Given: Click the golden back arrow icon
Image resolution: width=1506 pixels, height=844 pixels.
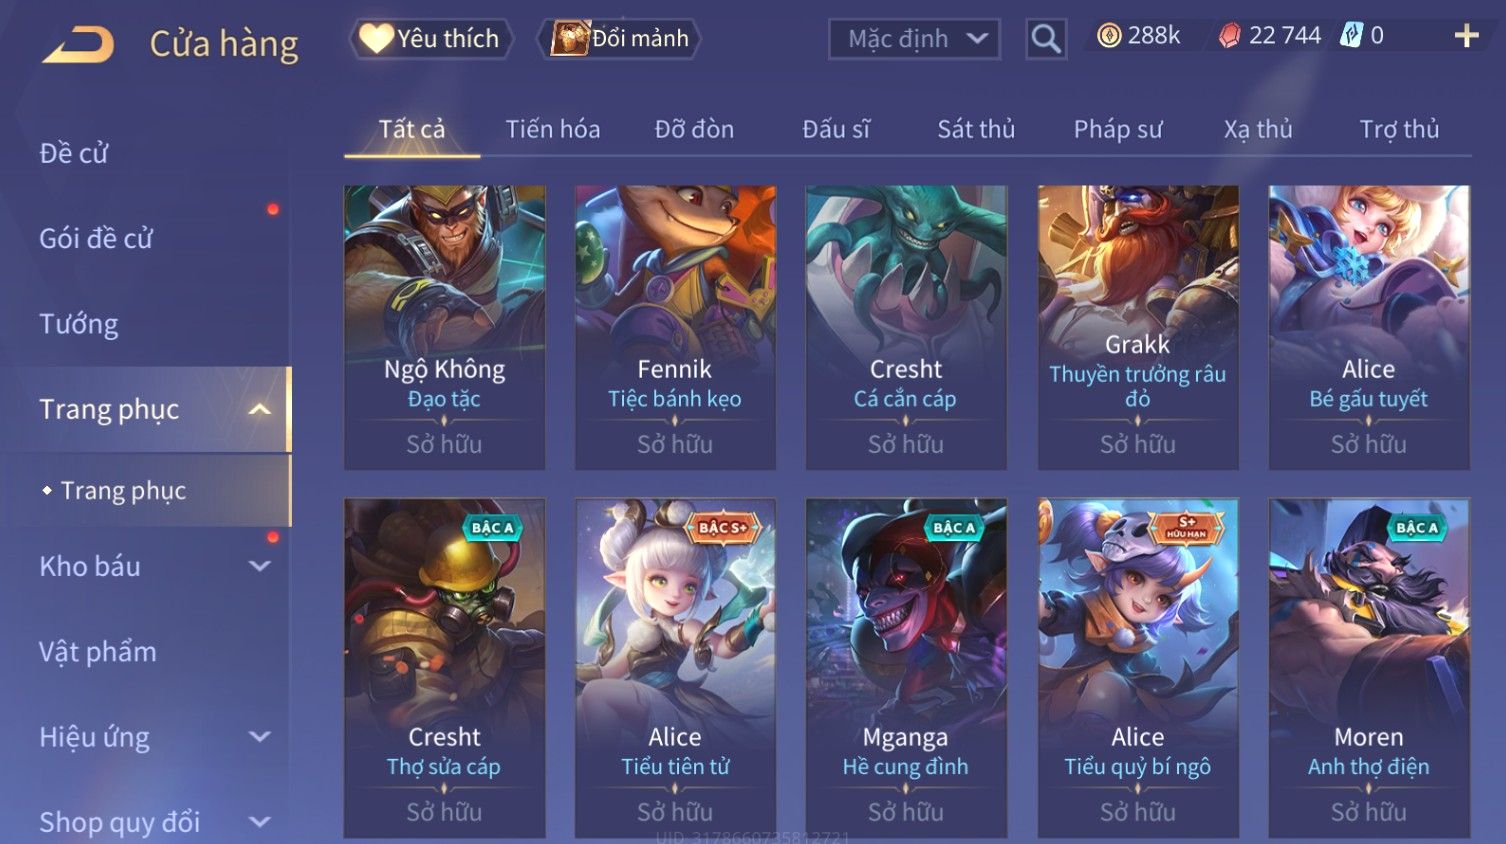Looking at the screenshot, I should pyautogui.click(x=78, y=45).
